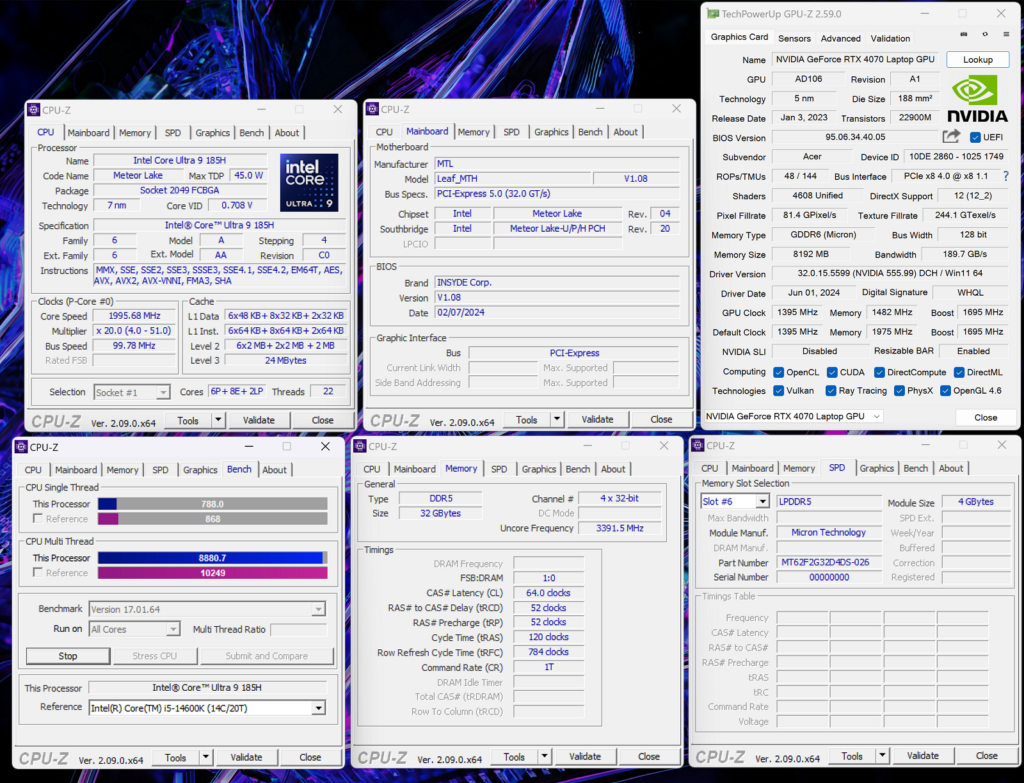The width and height of the screenshot is (1024, 783).
Task: Click the multi thread 8880.7 score bar
Action: (x=212, y=558)
